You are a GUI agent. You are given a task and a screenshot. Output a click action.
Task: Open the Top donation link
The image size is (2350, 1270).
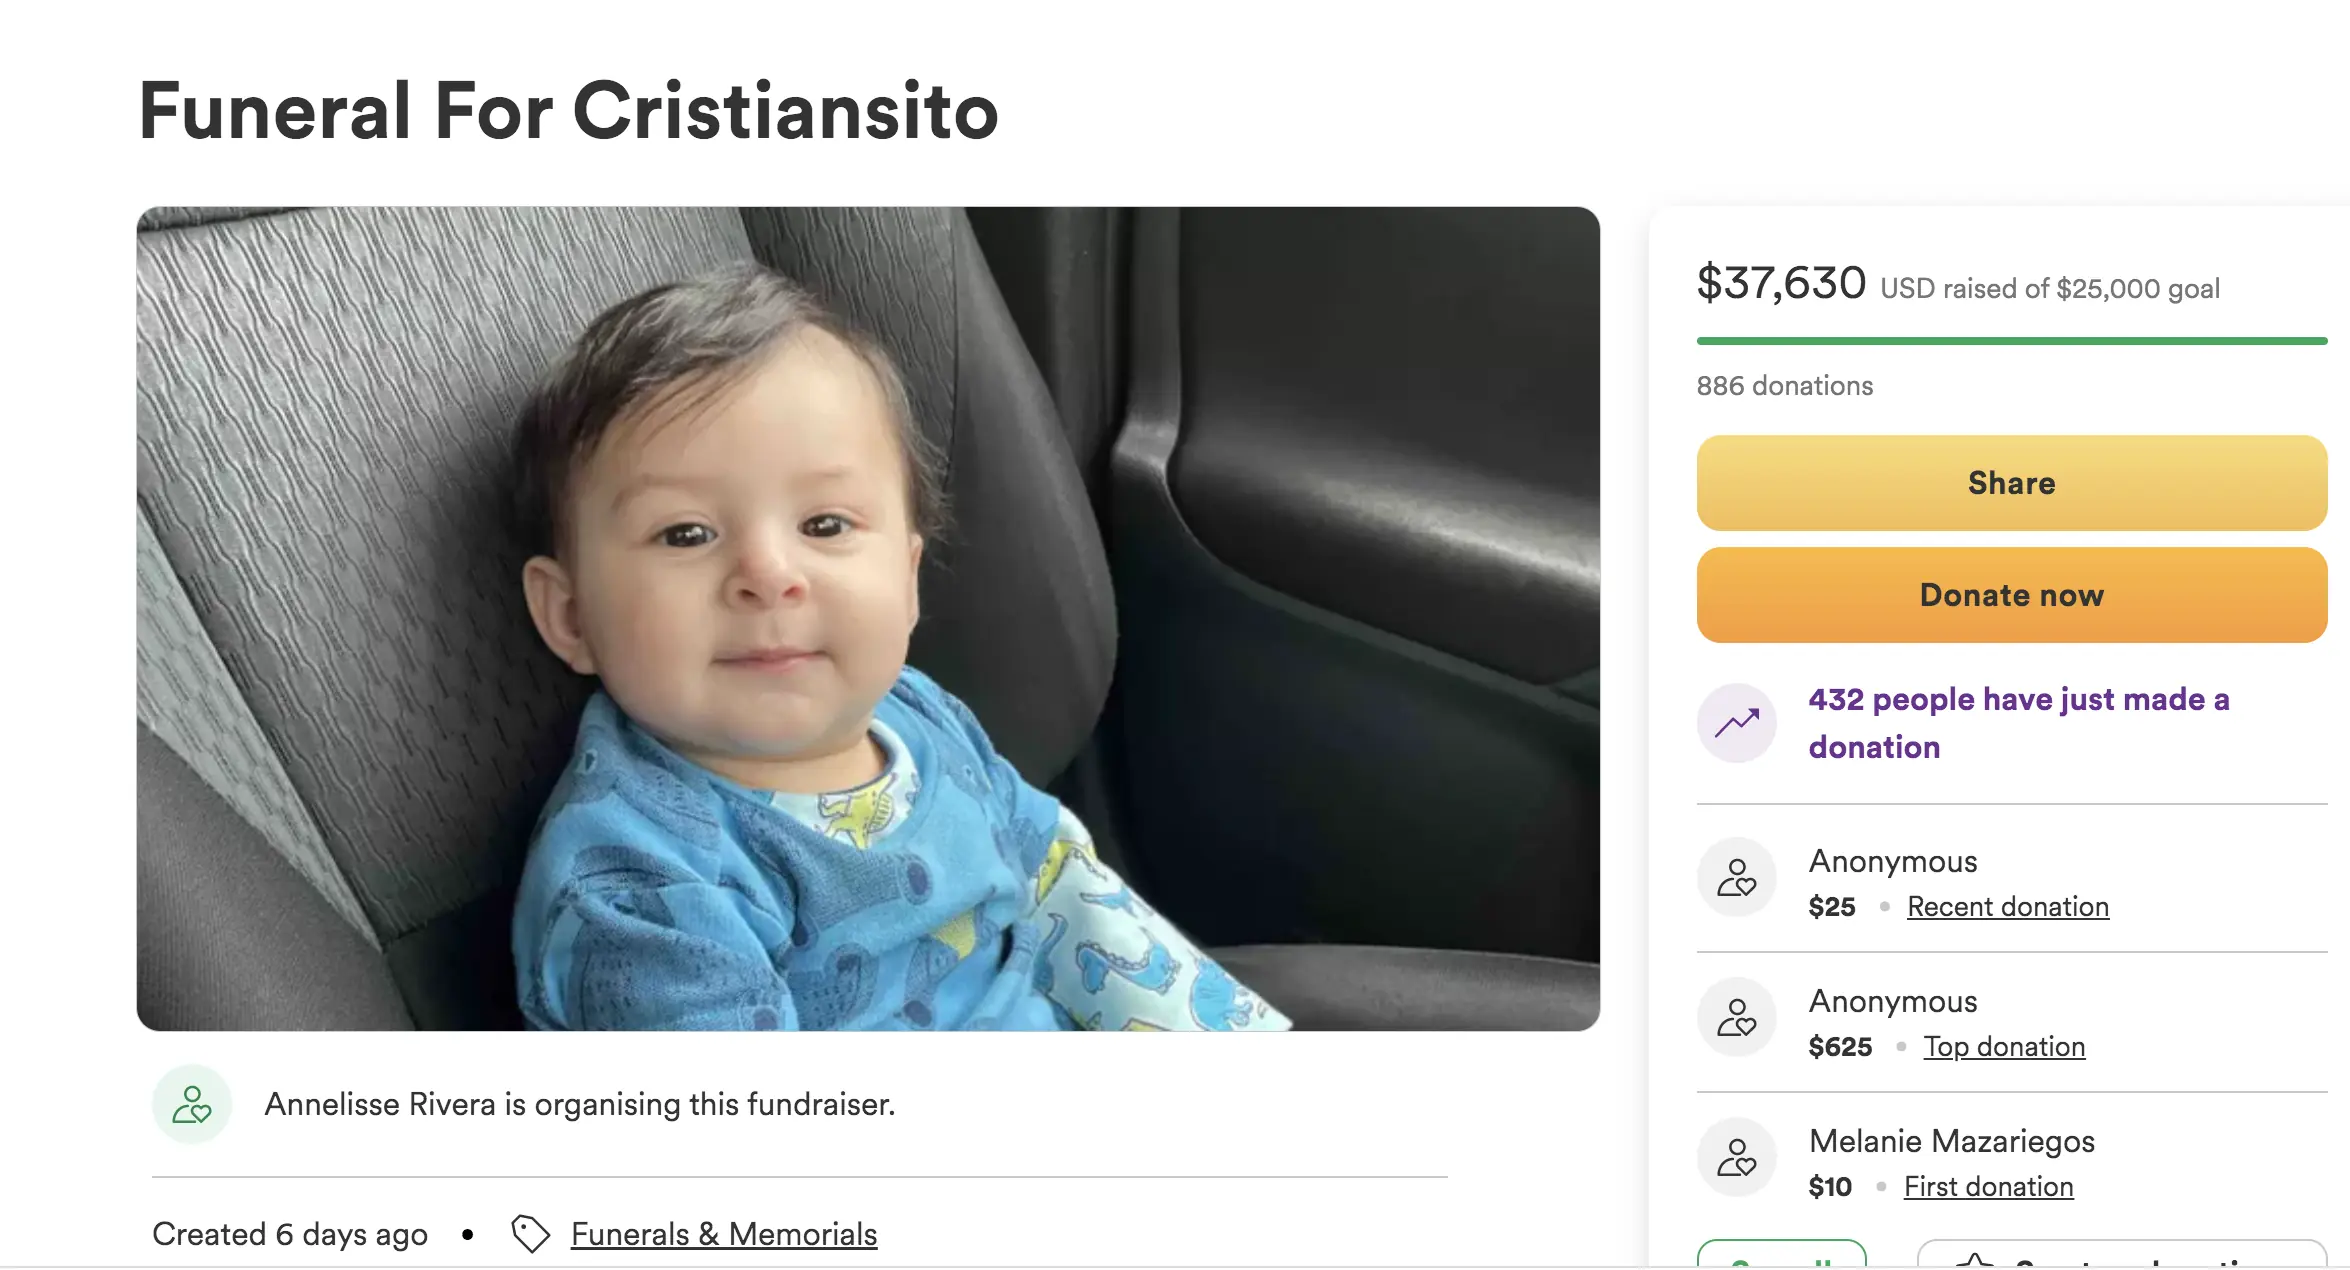pyautogui.click(x=2004, y=1046)
